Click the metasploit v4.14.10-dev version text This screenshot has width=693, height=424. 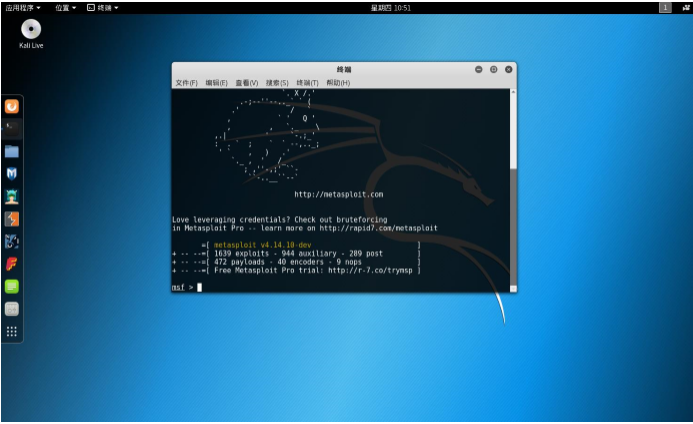point(263,245)
